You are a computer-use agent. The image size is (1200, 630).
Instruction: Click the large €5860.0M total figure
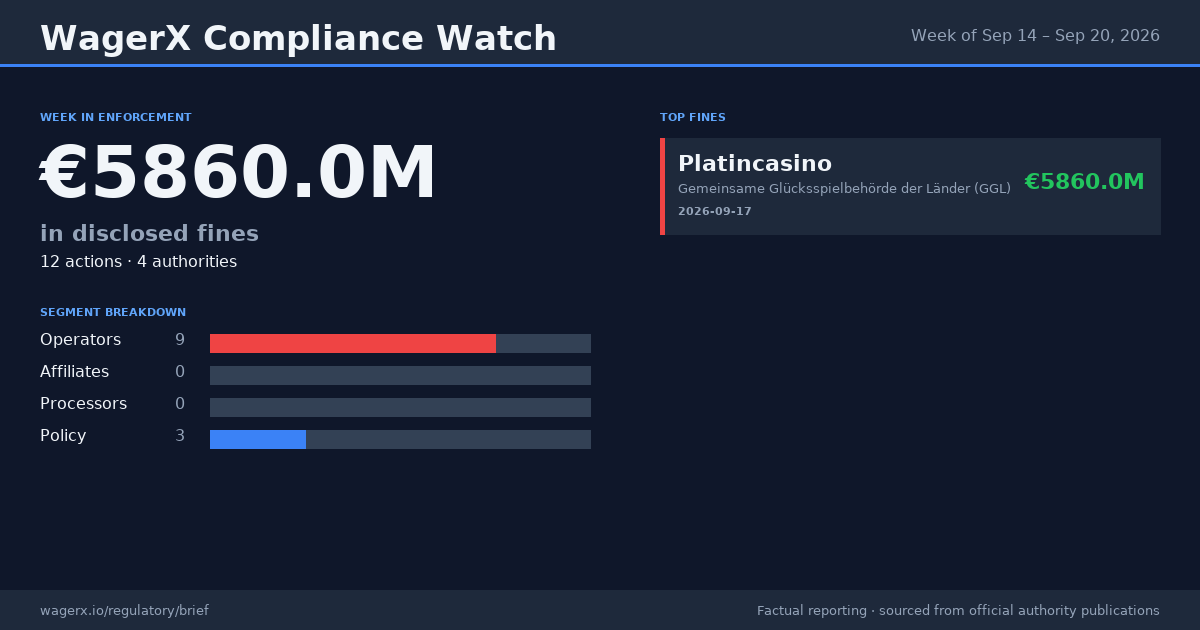pos(239,174)
